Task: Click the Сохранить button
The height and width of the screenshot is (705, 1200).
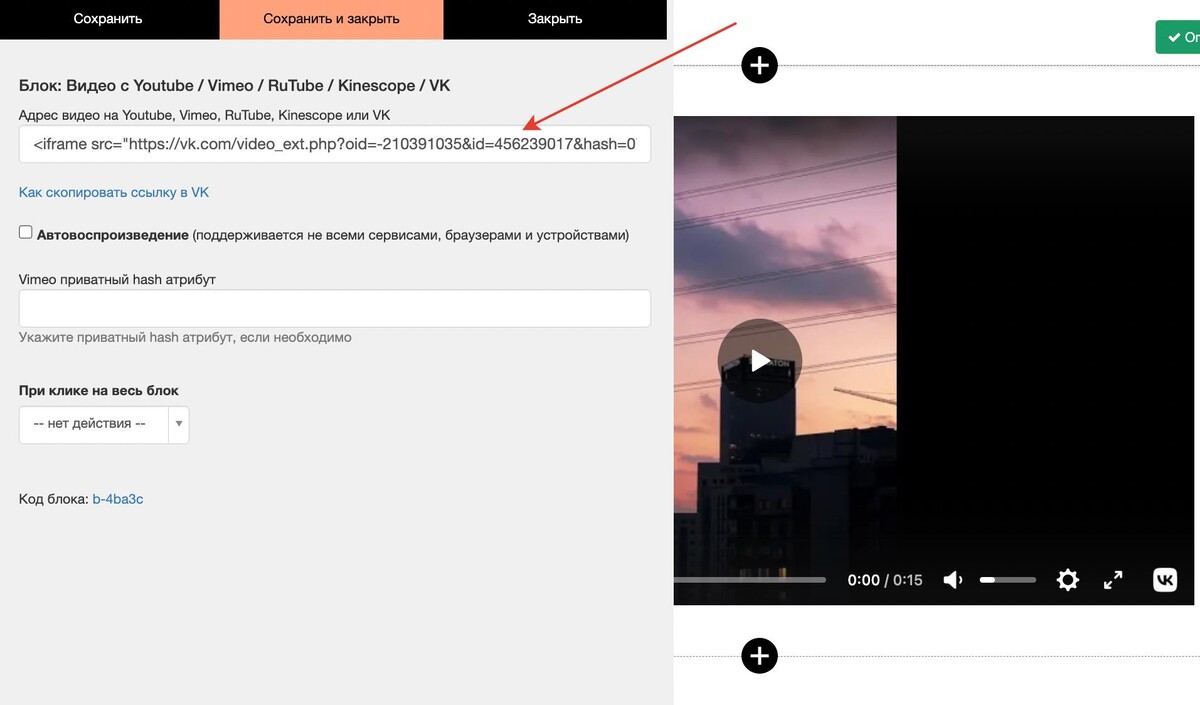Action: (108, 19)
